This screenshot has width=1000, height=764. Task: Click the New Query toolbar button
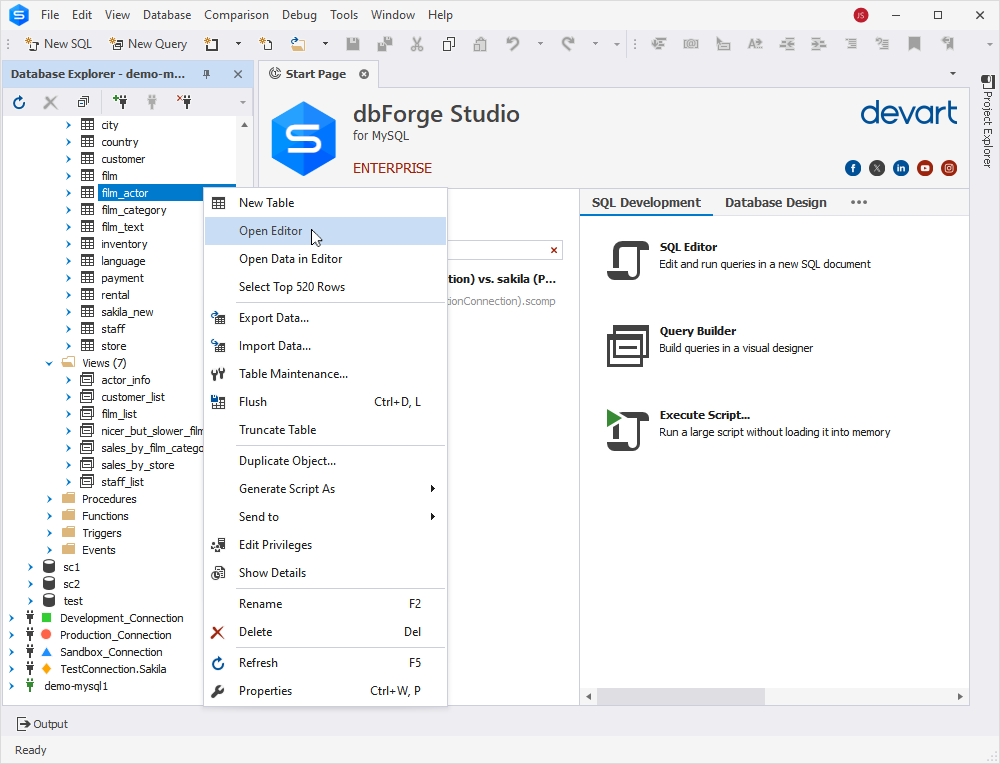[148, 44]
